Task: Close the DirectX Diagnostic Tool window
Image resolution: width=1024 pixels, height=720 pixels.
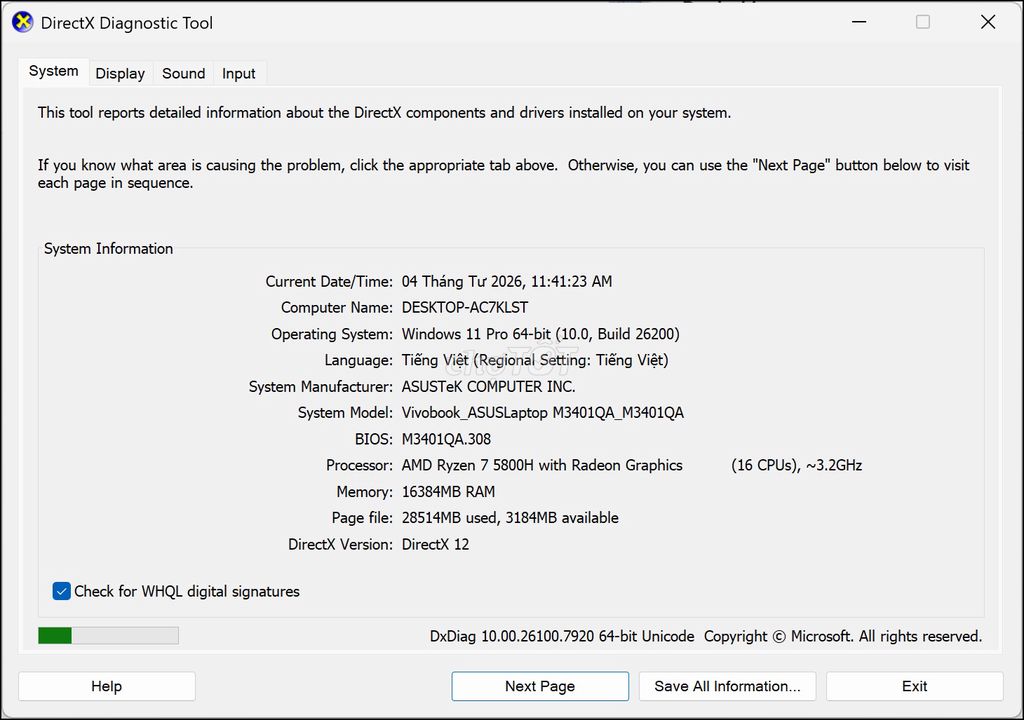Action: tap(987, 22)
